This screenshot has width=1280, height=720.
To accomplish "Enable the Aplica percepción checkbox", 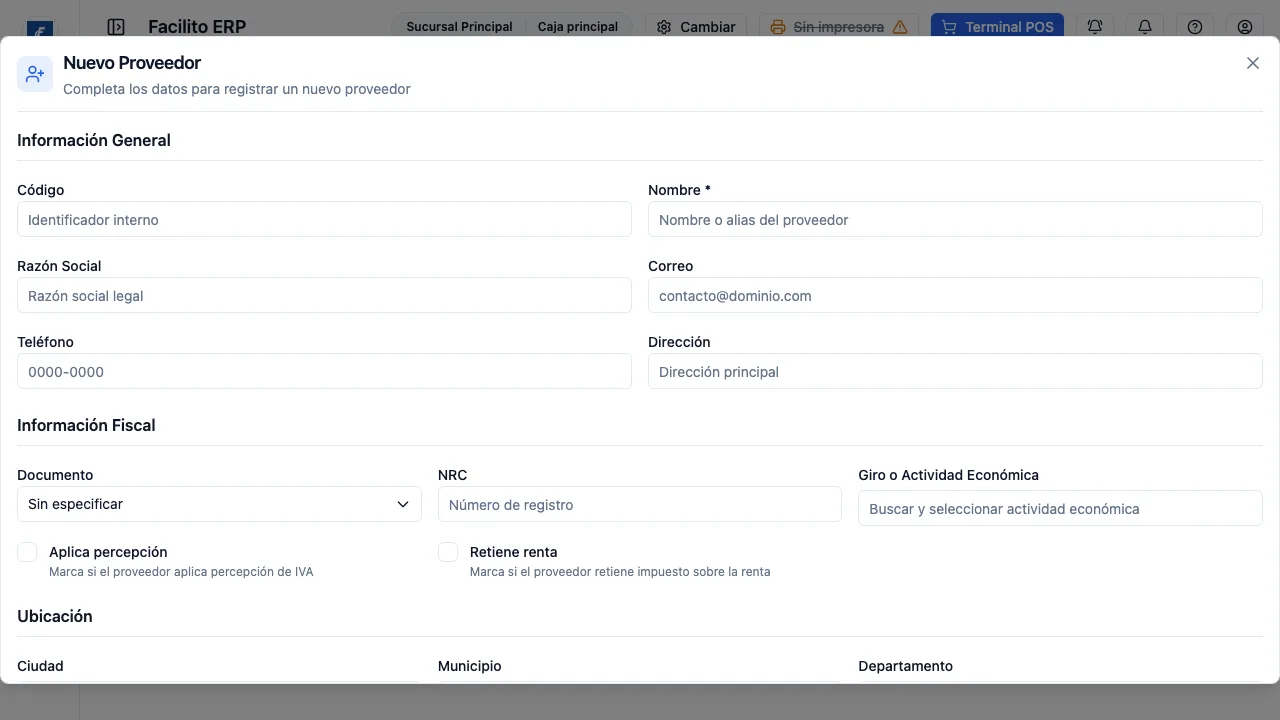I will [28, 552].
